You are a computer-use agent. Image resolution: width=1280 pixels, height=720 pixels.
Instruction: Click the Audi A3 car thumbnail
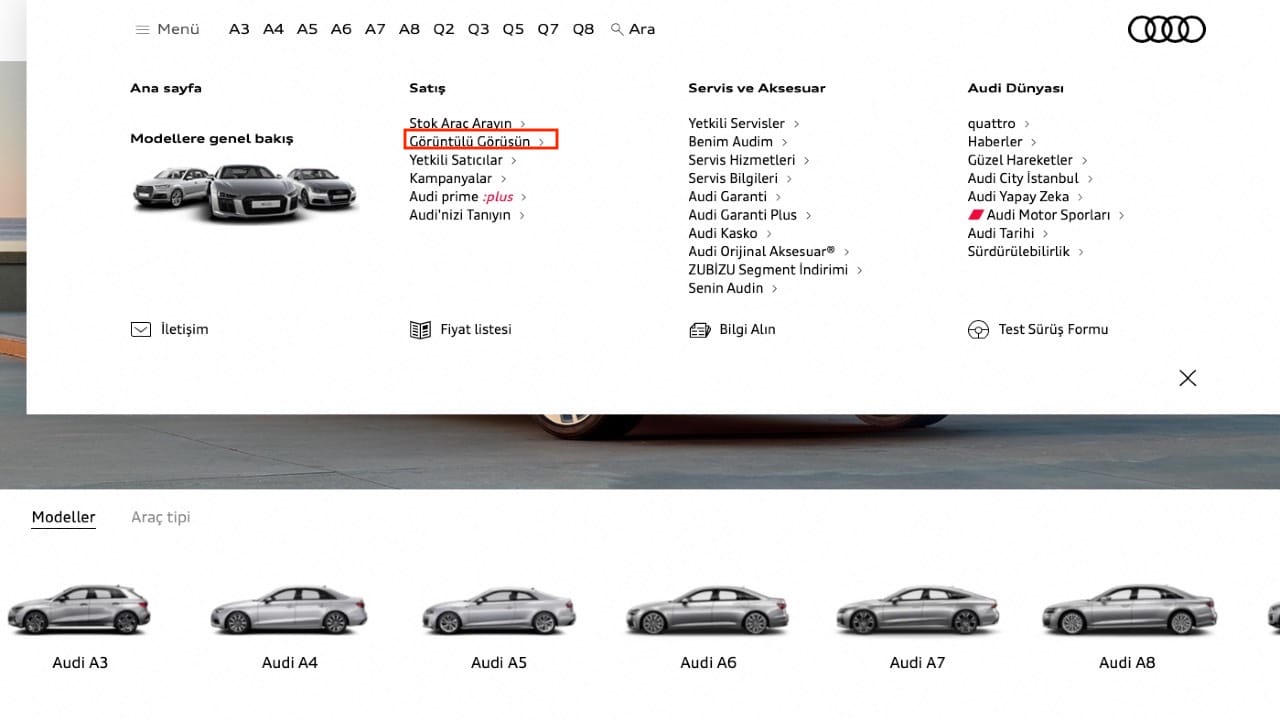79,609
